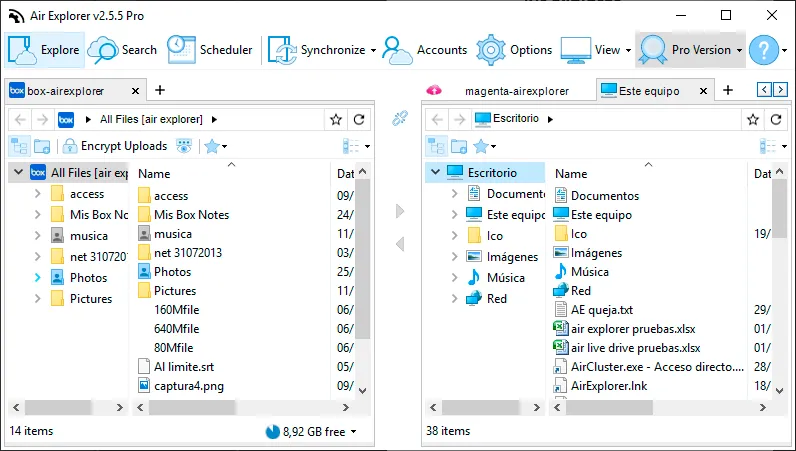
Task: Open the Scheduler tool
Action: click(x=209, y=50)
